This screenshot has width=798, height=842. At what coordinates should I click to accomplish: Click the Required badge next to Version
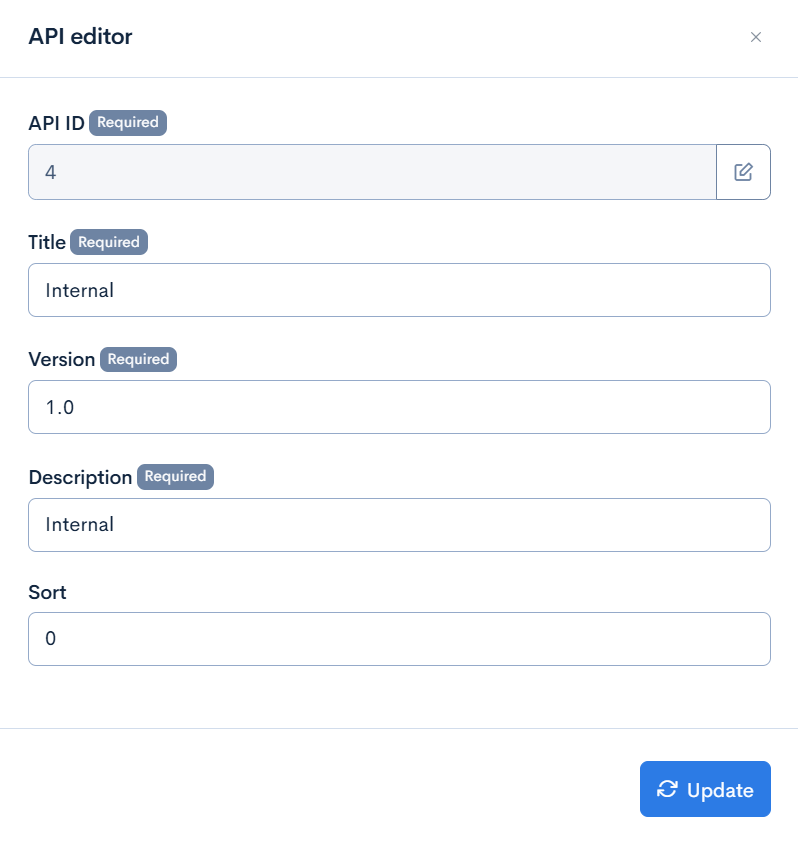point(138,359)
